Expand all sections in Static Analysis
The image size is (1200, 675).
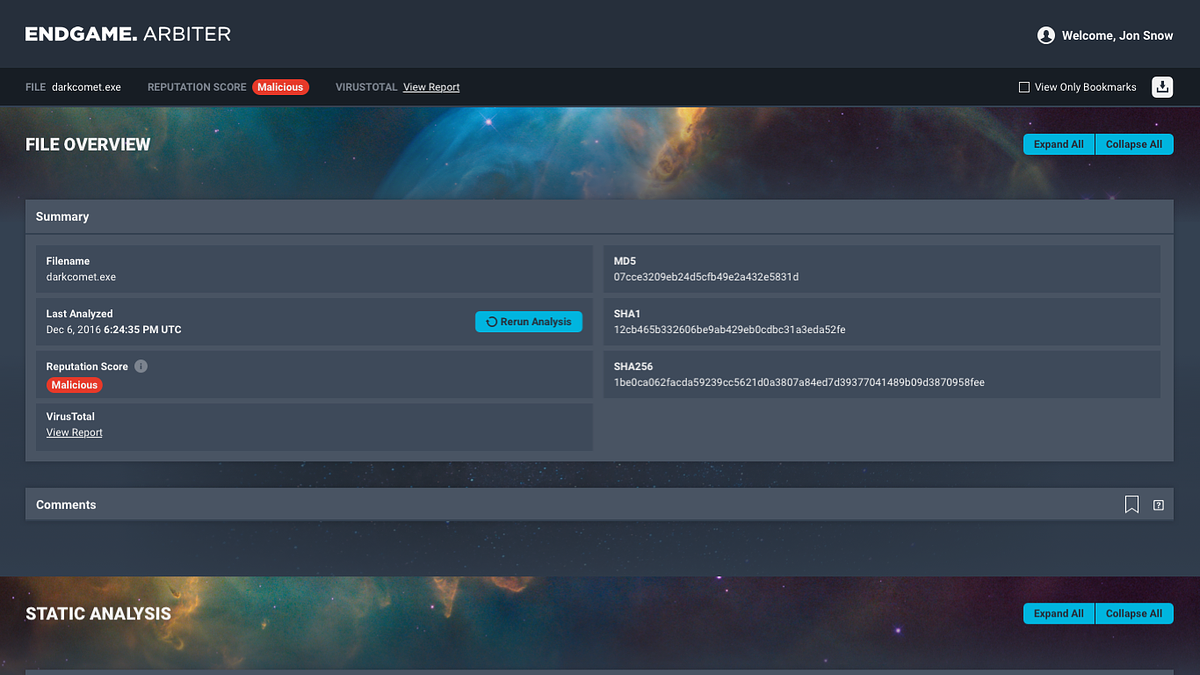tap(1058, 613)
